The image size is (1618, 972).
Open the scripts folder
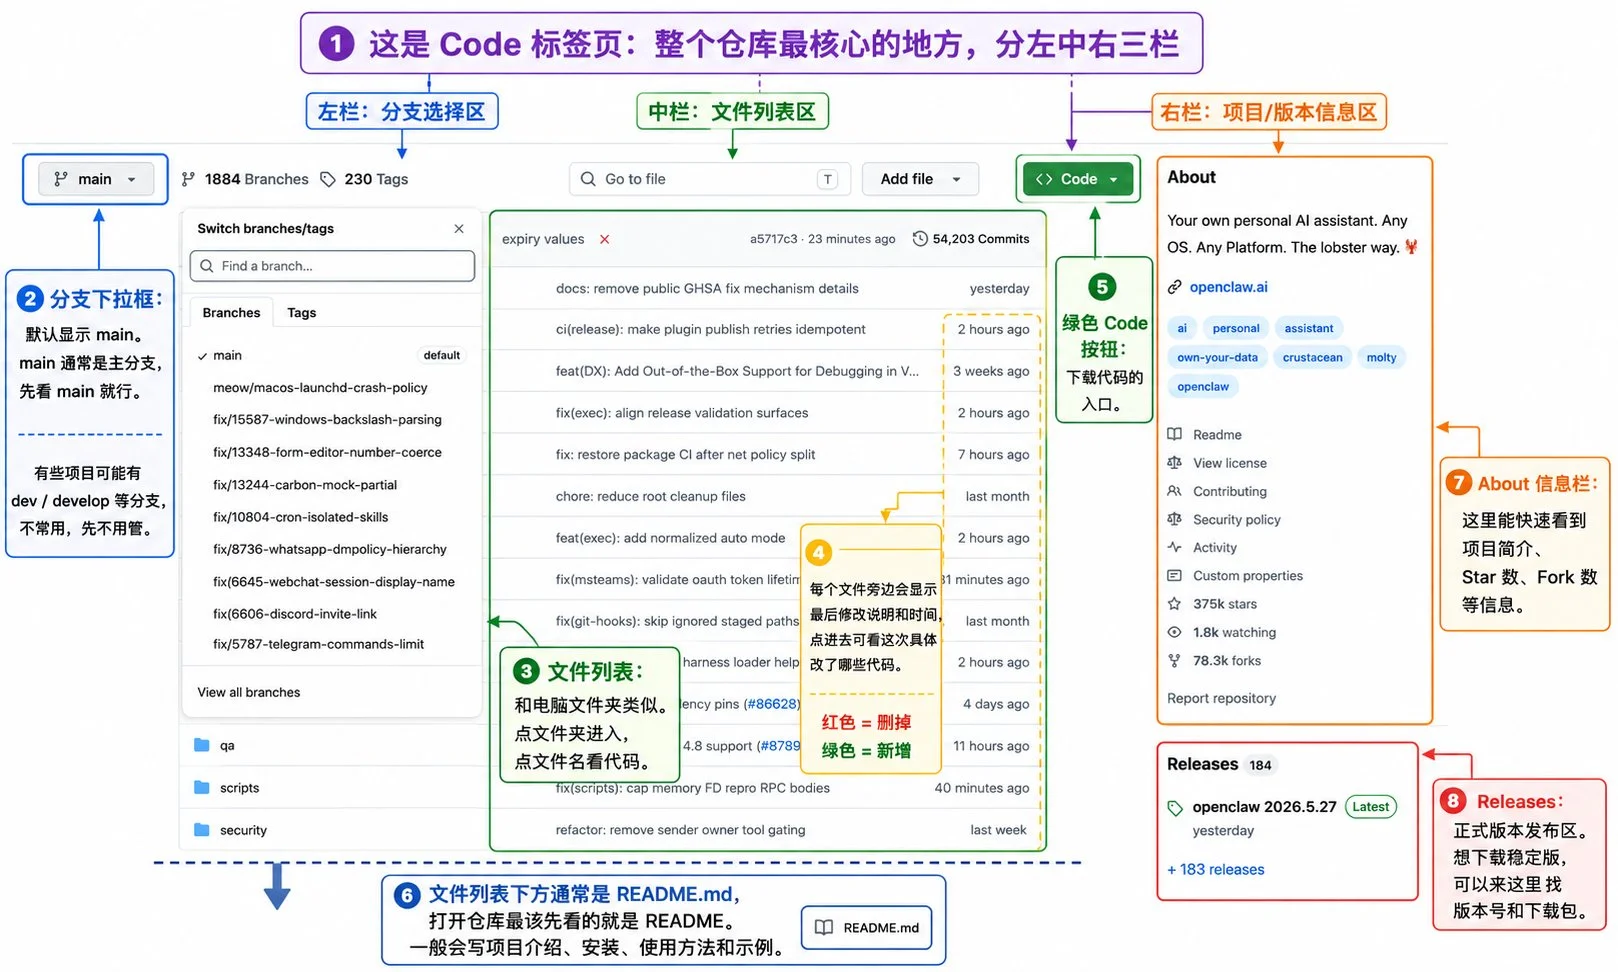pos(239,788)
